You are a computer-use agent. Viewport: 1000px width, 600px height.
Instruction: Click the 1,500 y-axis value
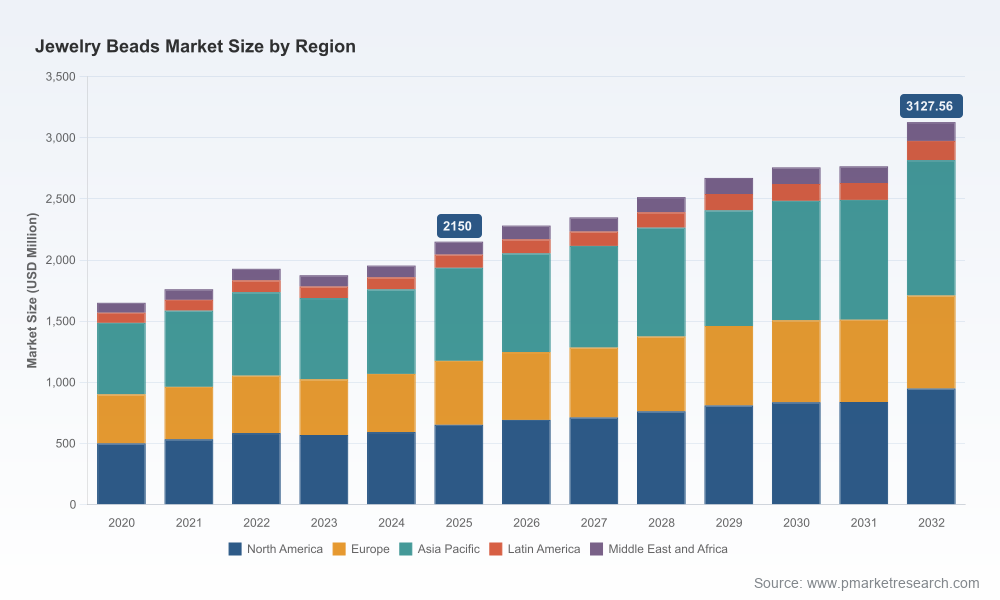pyautogui.click(x=61, y=321)
